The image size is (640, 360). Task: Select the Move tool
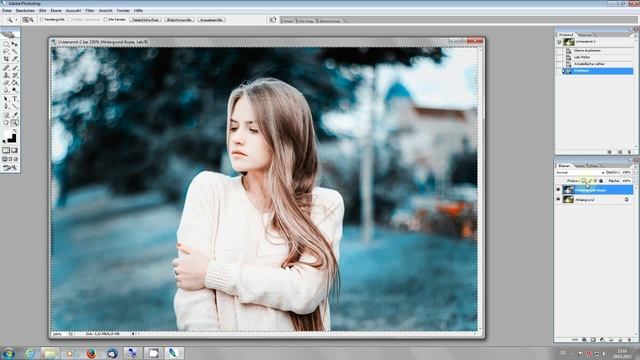pyautogui.click(x=15, y=44)
